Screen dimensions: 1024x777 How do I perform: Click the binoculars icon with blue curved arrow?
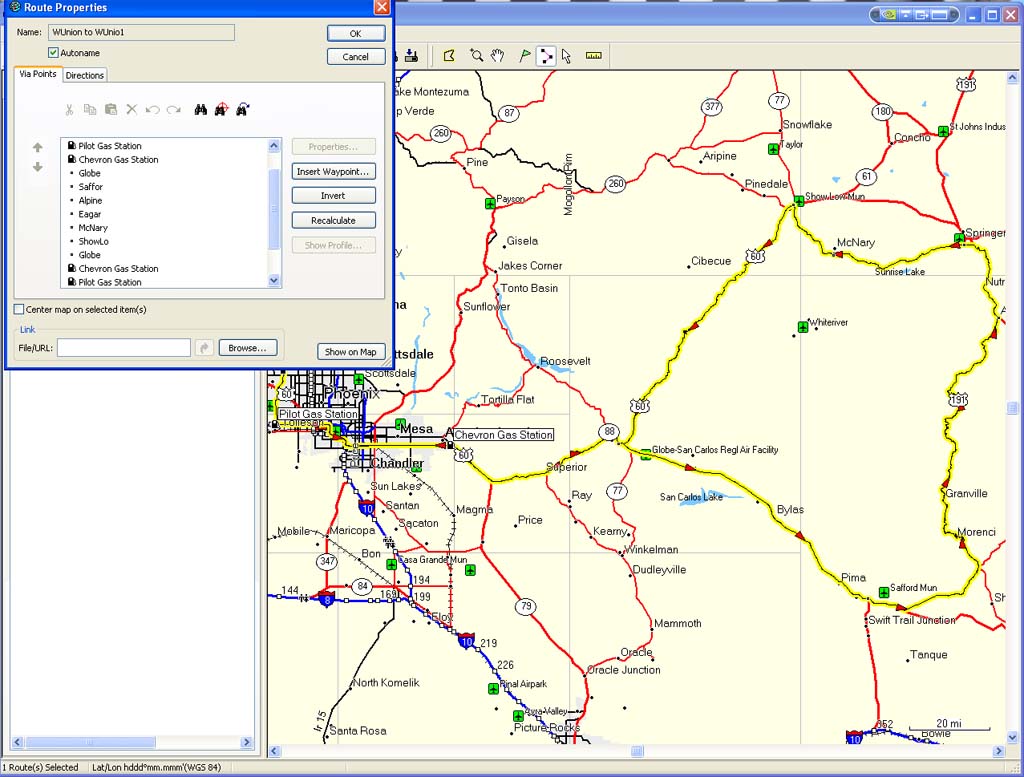pyautogui.click(x=242, y=109)
